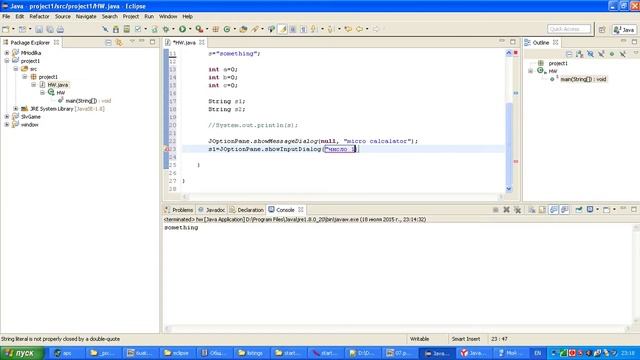Toggle Hide Non-Public Members green dot icon

[612, 54]
